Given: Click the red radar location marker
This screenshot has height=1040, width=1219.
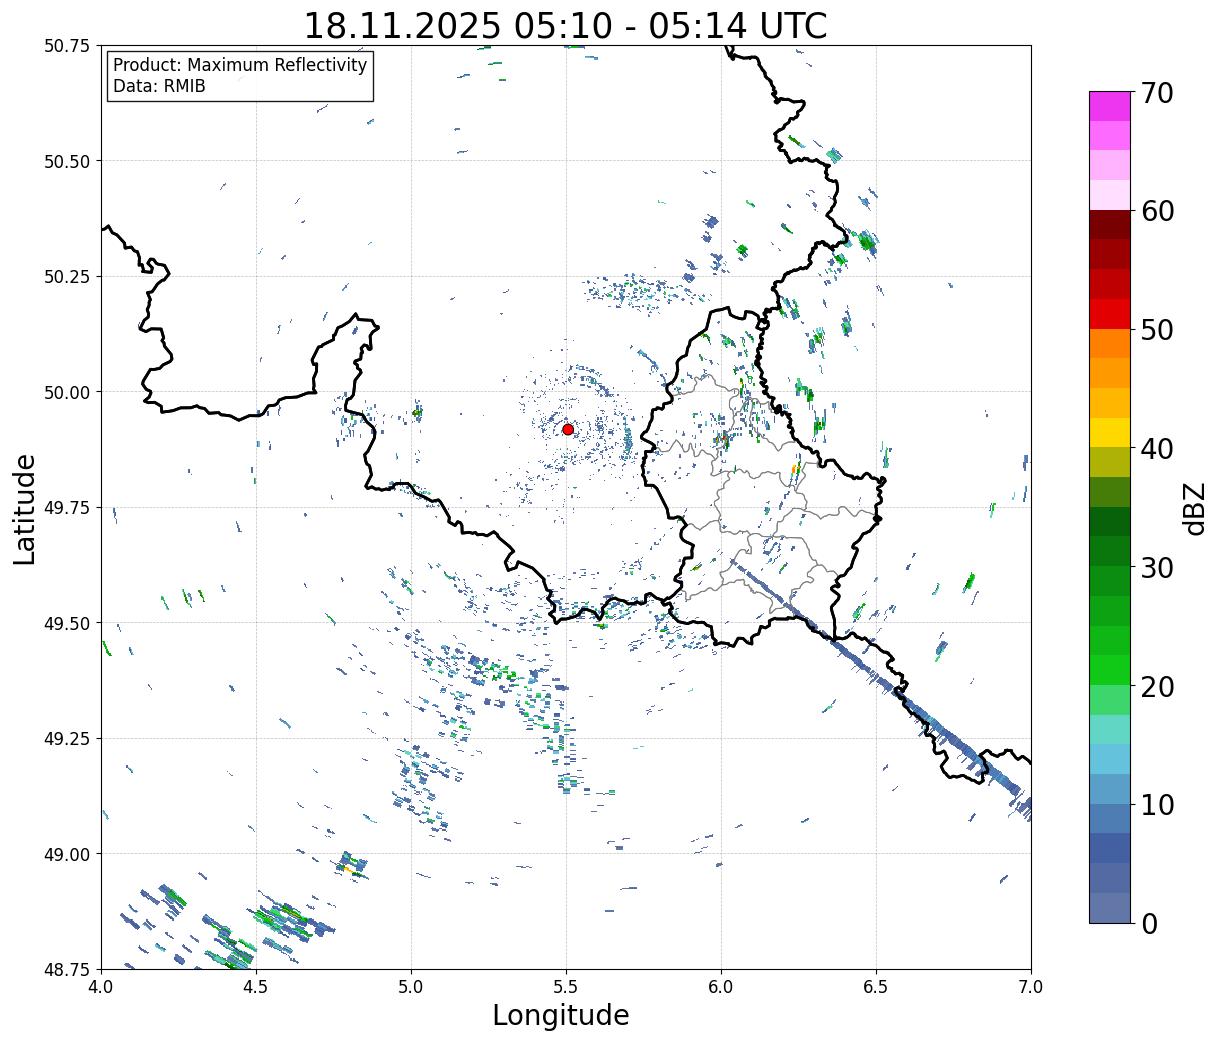Looking at the screenshot, I should (568, 429).
